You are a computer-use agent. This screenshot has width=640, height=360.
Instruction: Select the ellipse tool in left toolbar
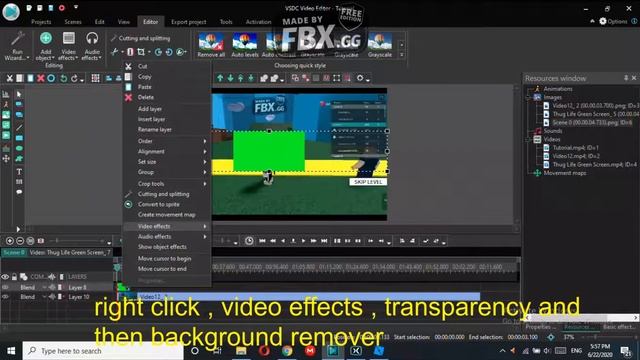click(x=19, y=148)
